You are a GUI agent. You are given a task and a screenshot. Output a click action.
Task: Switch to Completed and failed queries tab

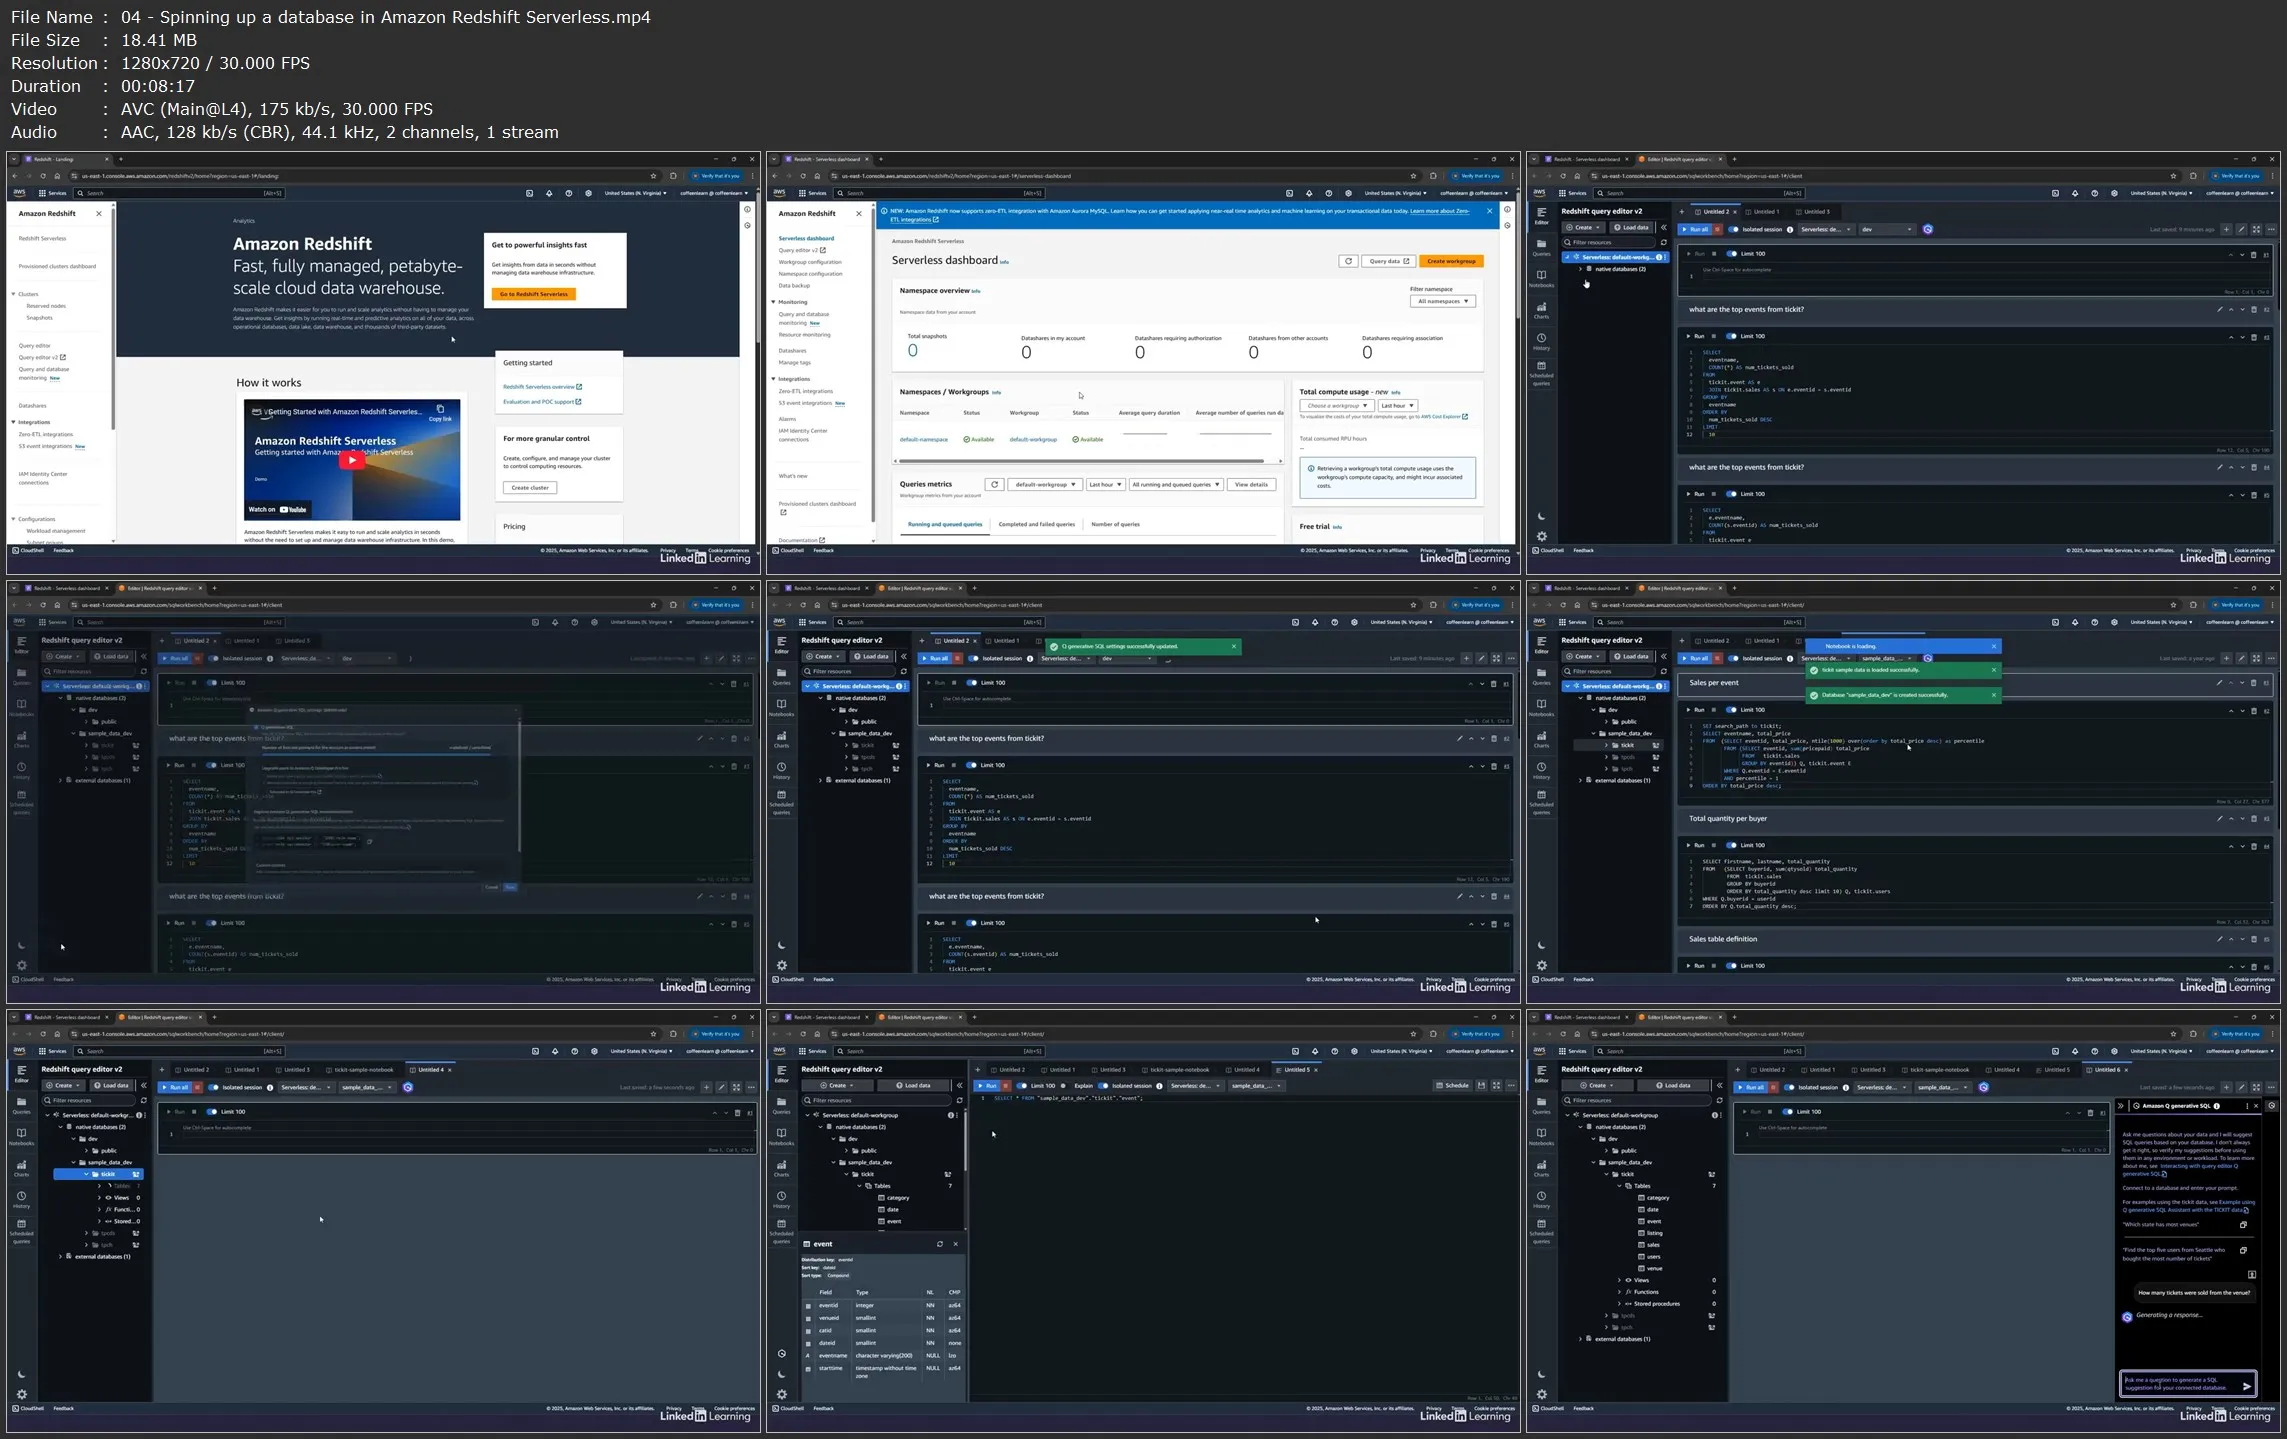(1037, 524)
